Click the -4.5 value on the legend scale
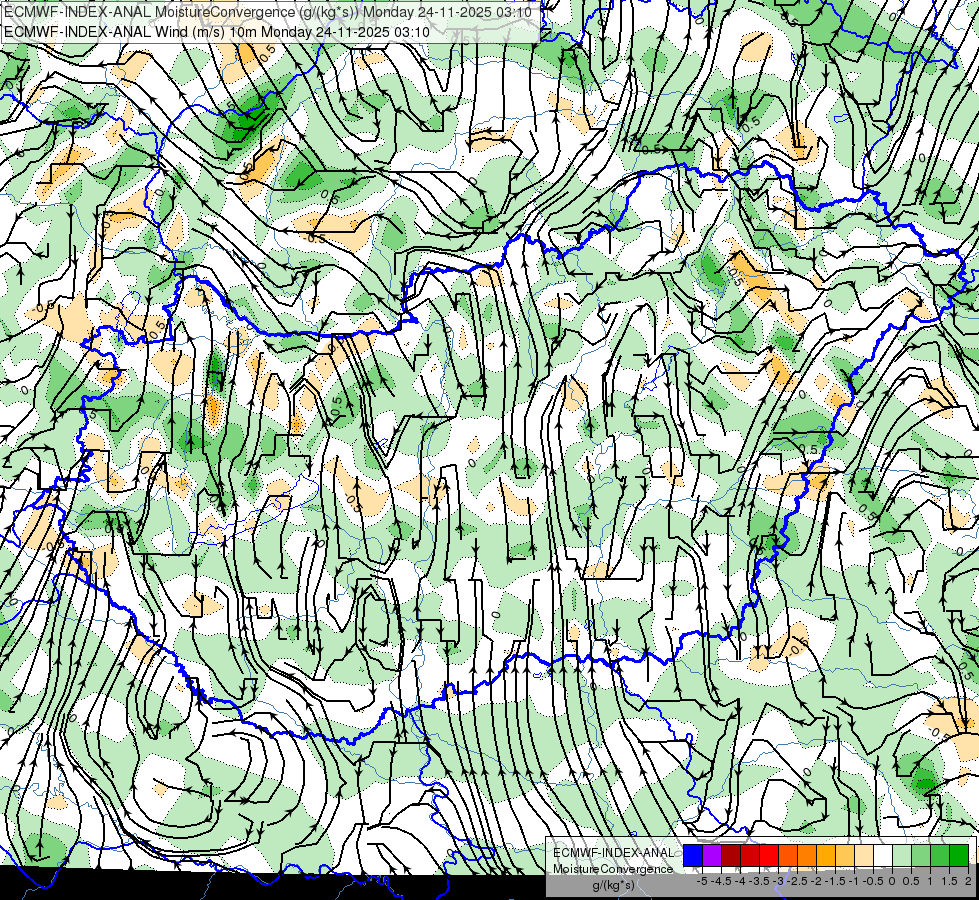This screenshot has height=900, width=979. (723, 881)
